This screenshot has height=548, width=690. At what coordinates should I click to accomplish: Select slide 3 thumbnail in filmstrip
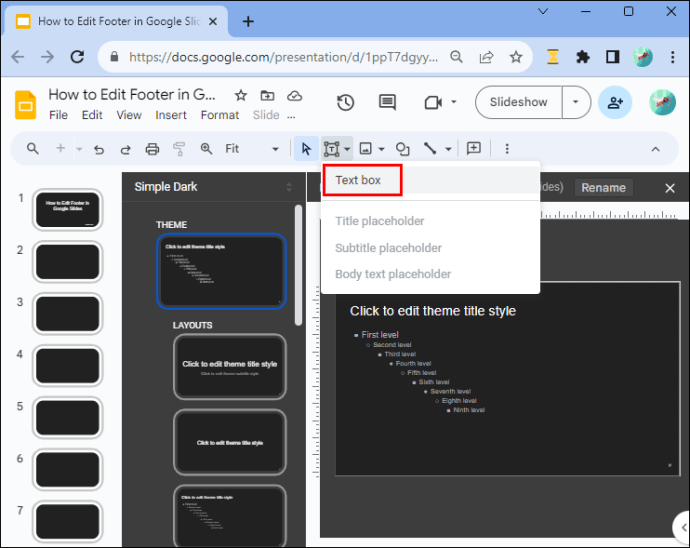click(67, 313)
